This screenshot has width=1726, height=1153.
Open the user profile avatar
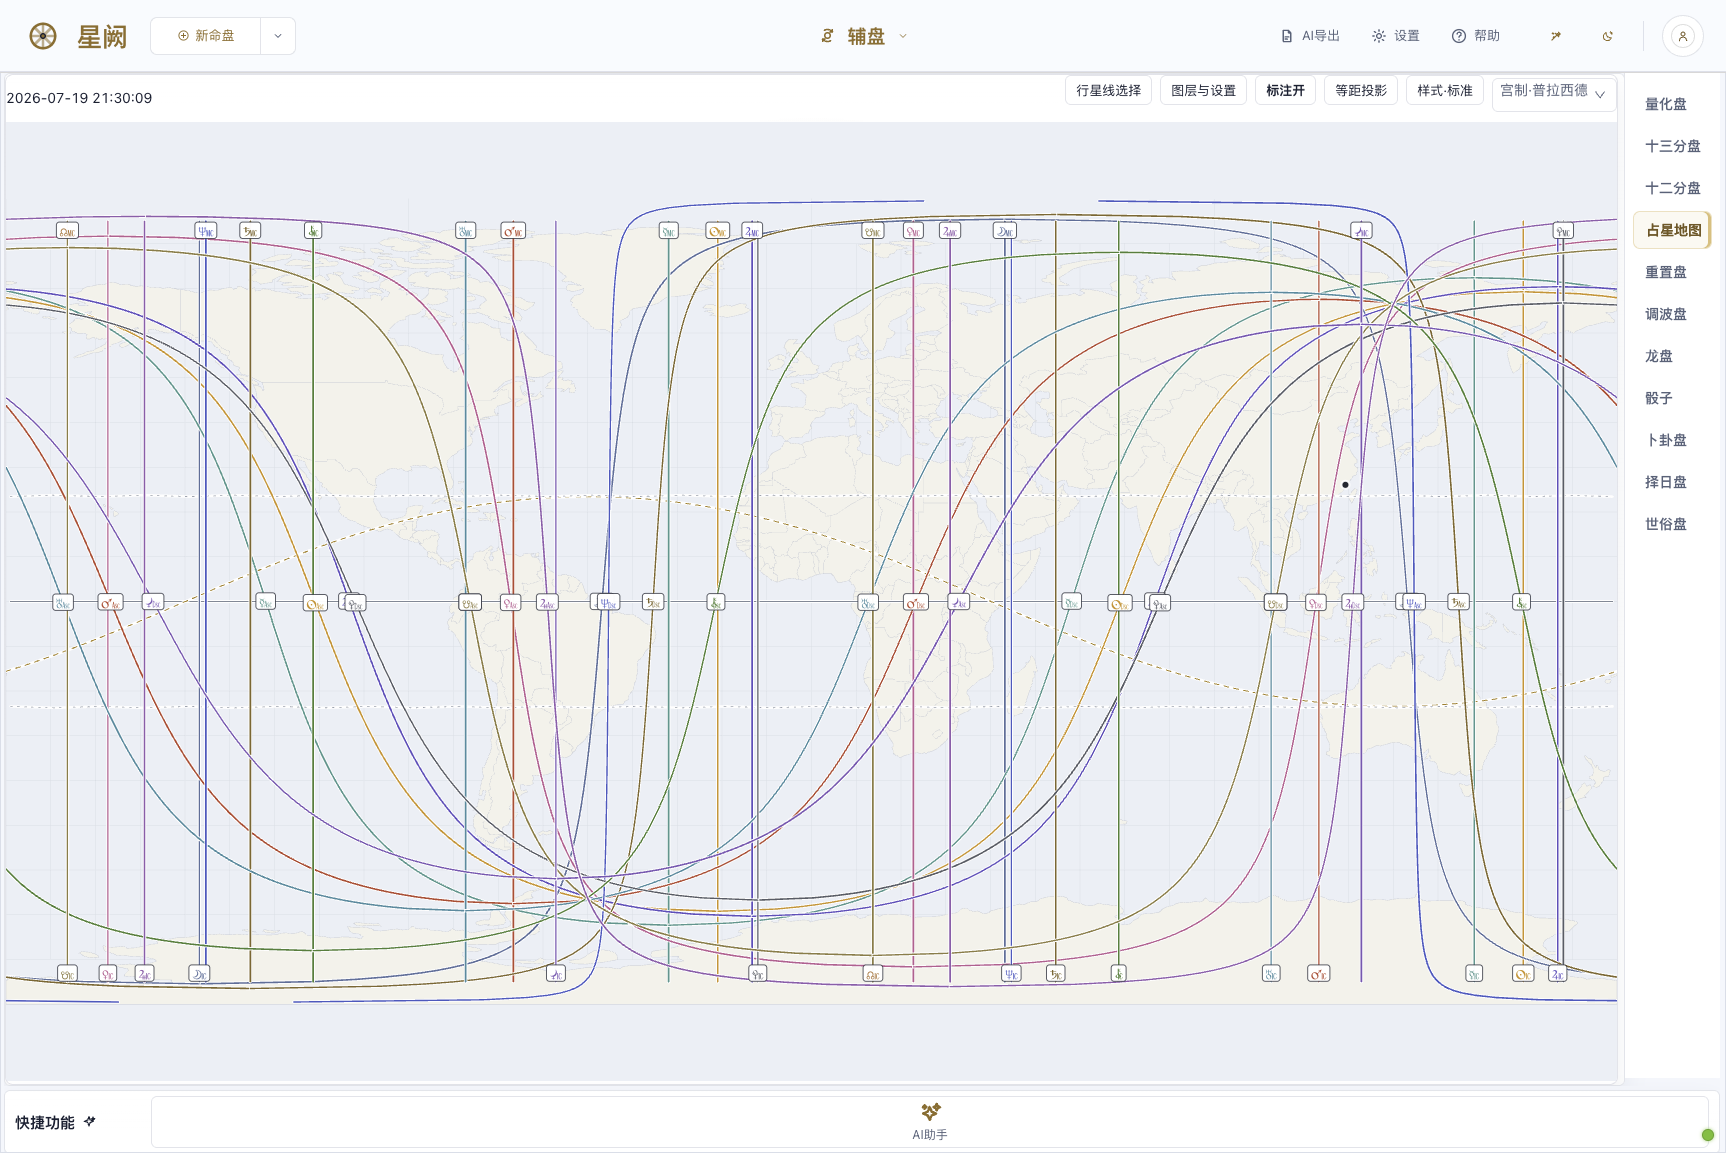1683,36
